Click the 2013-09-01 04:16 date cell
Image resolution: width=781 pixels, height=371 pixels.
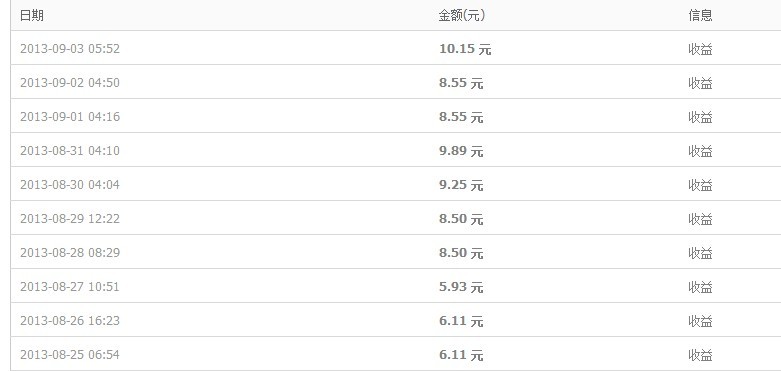(x=70, y=117)
